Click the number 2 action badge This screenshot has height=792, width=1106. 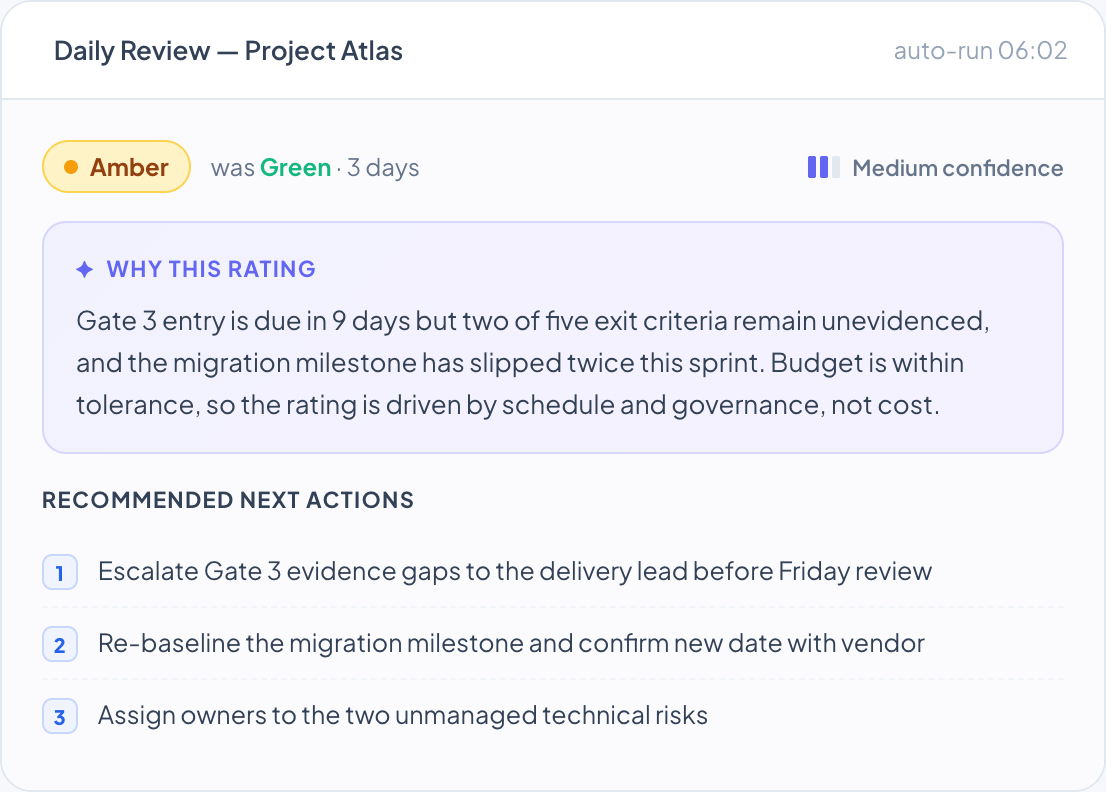[x=60, y=645]
